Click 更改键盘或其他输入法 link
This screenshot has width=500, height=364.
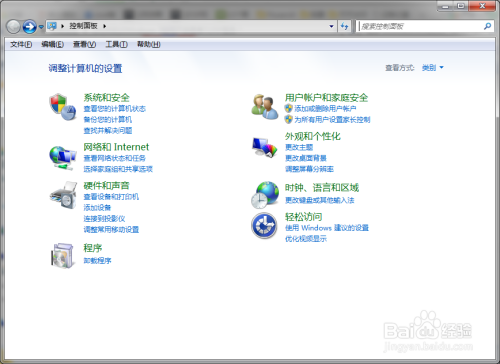tap(320, 200)
